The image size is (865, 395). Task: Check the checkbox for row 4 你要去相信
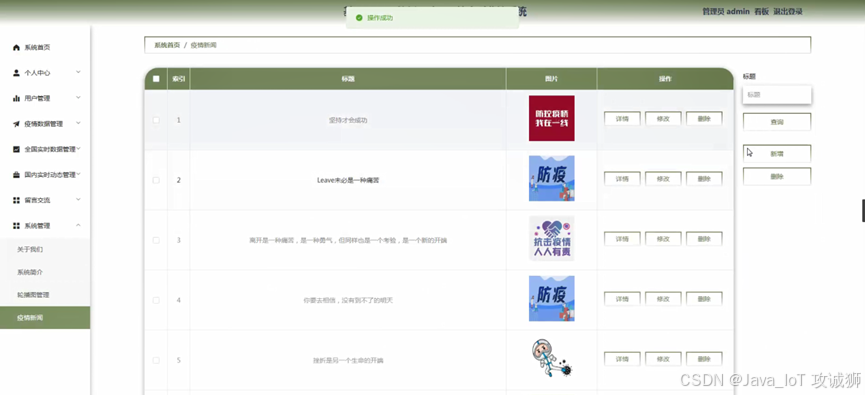[156, 300]
